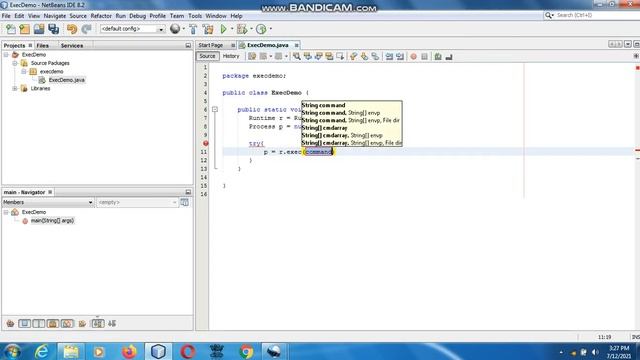Click the Find Next Occurrence icon
640x360 pixels.
(x=318, y=57)
